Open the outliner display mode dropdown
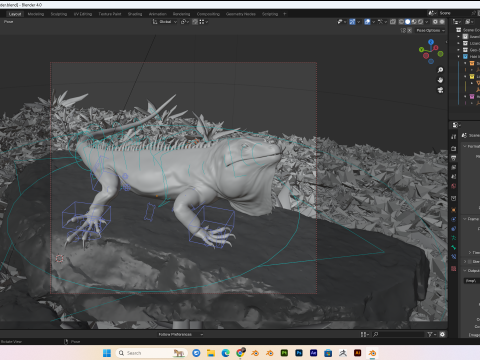 pyautogui.click(x=469, y=22)
